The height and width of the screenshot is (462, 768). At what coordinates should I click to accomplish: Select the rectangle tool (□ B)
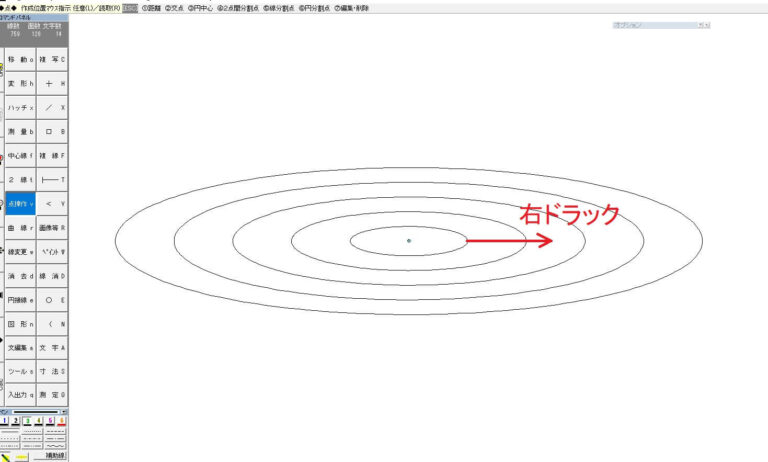52,132
